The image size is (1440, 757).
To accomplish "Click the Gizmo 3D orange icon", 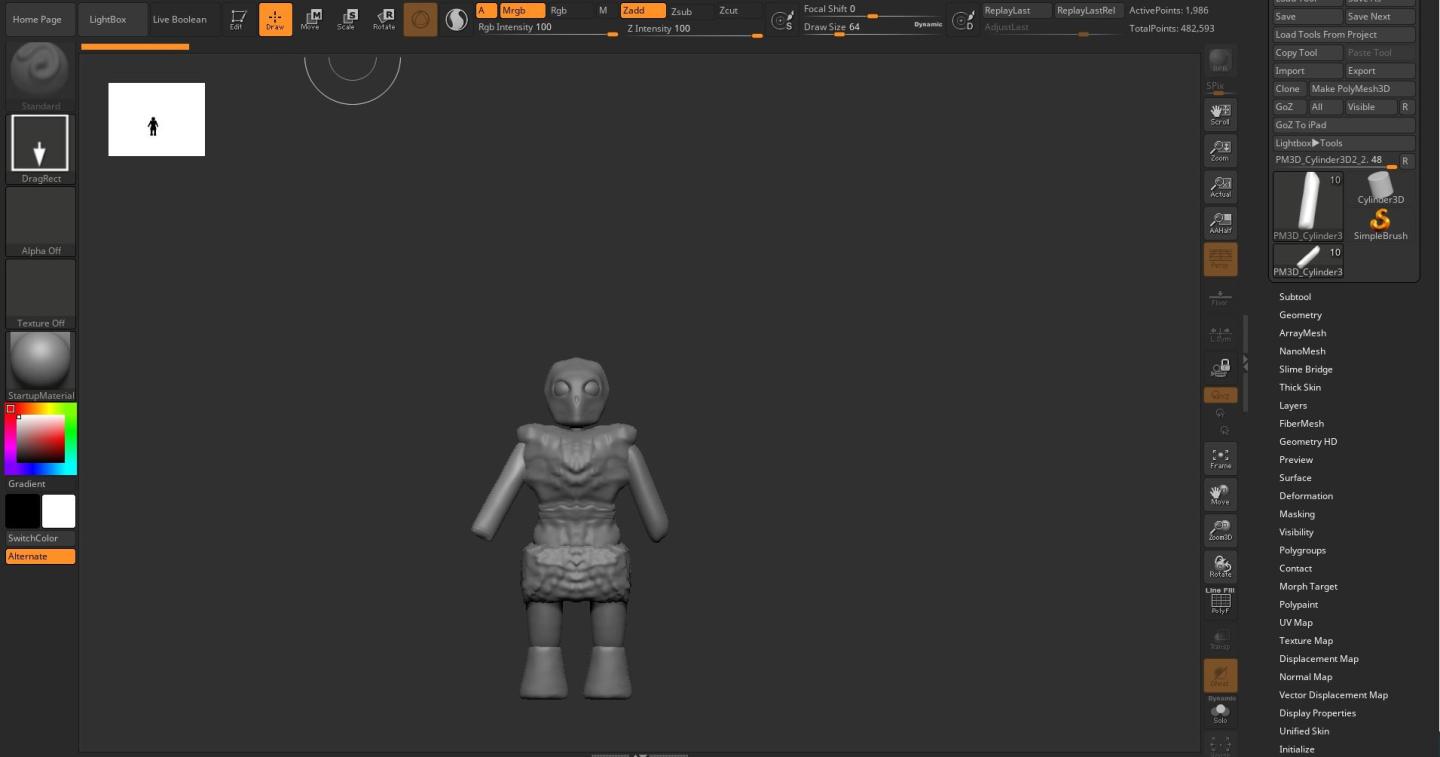I will (420, 19).
